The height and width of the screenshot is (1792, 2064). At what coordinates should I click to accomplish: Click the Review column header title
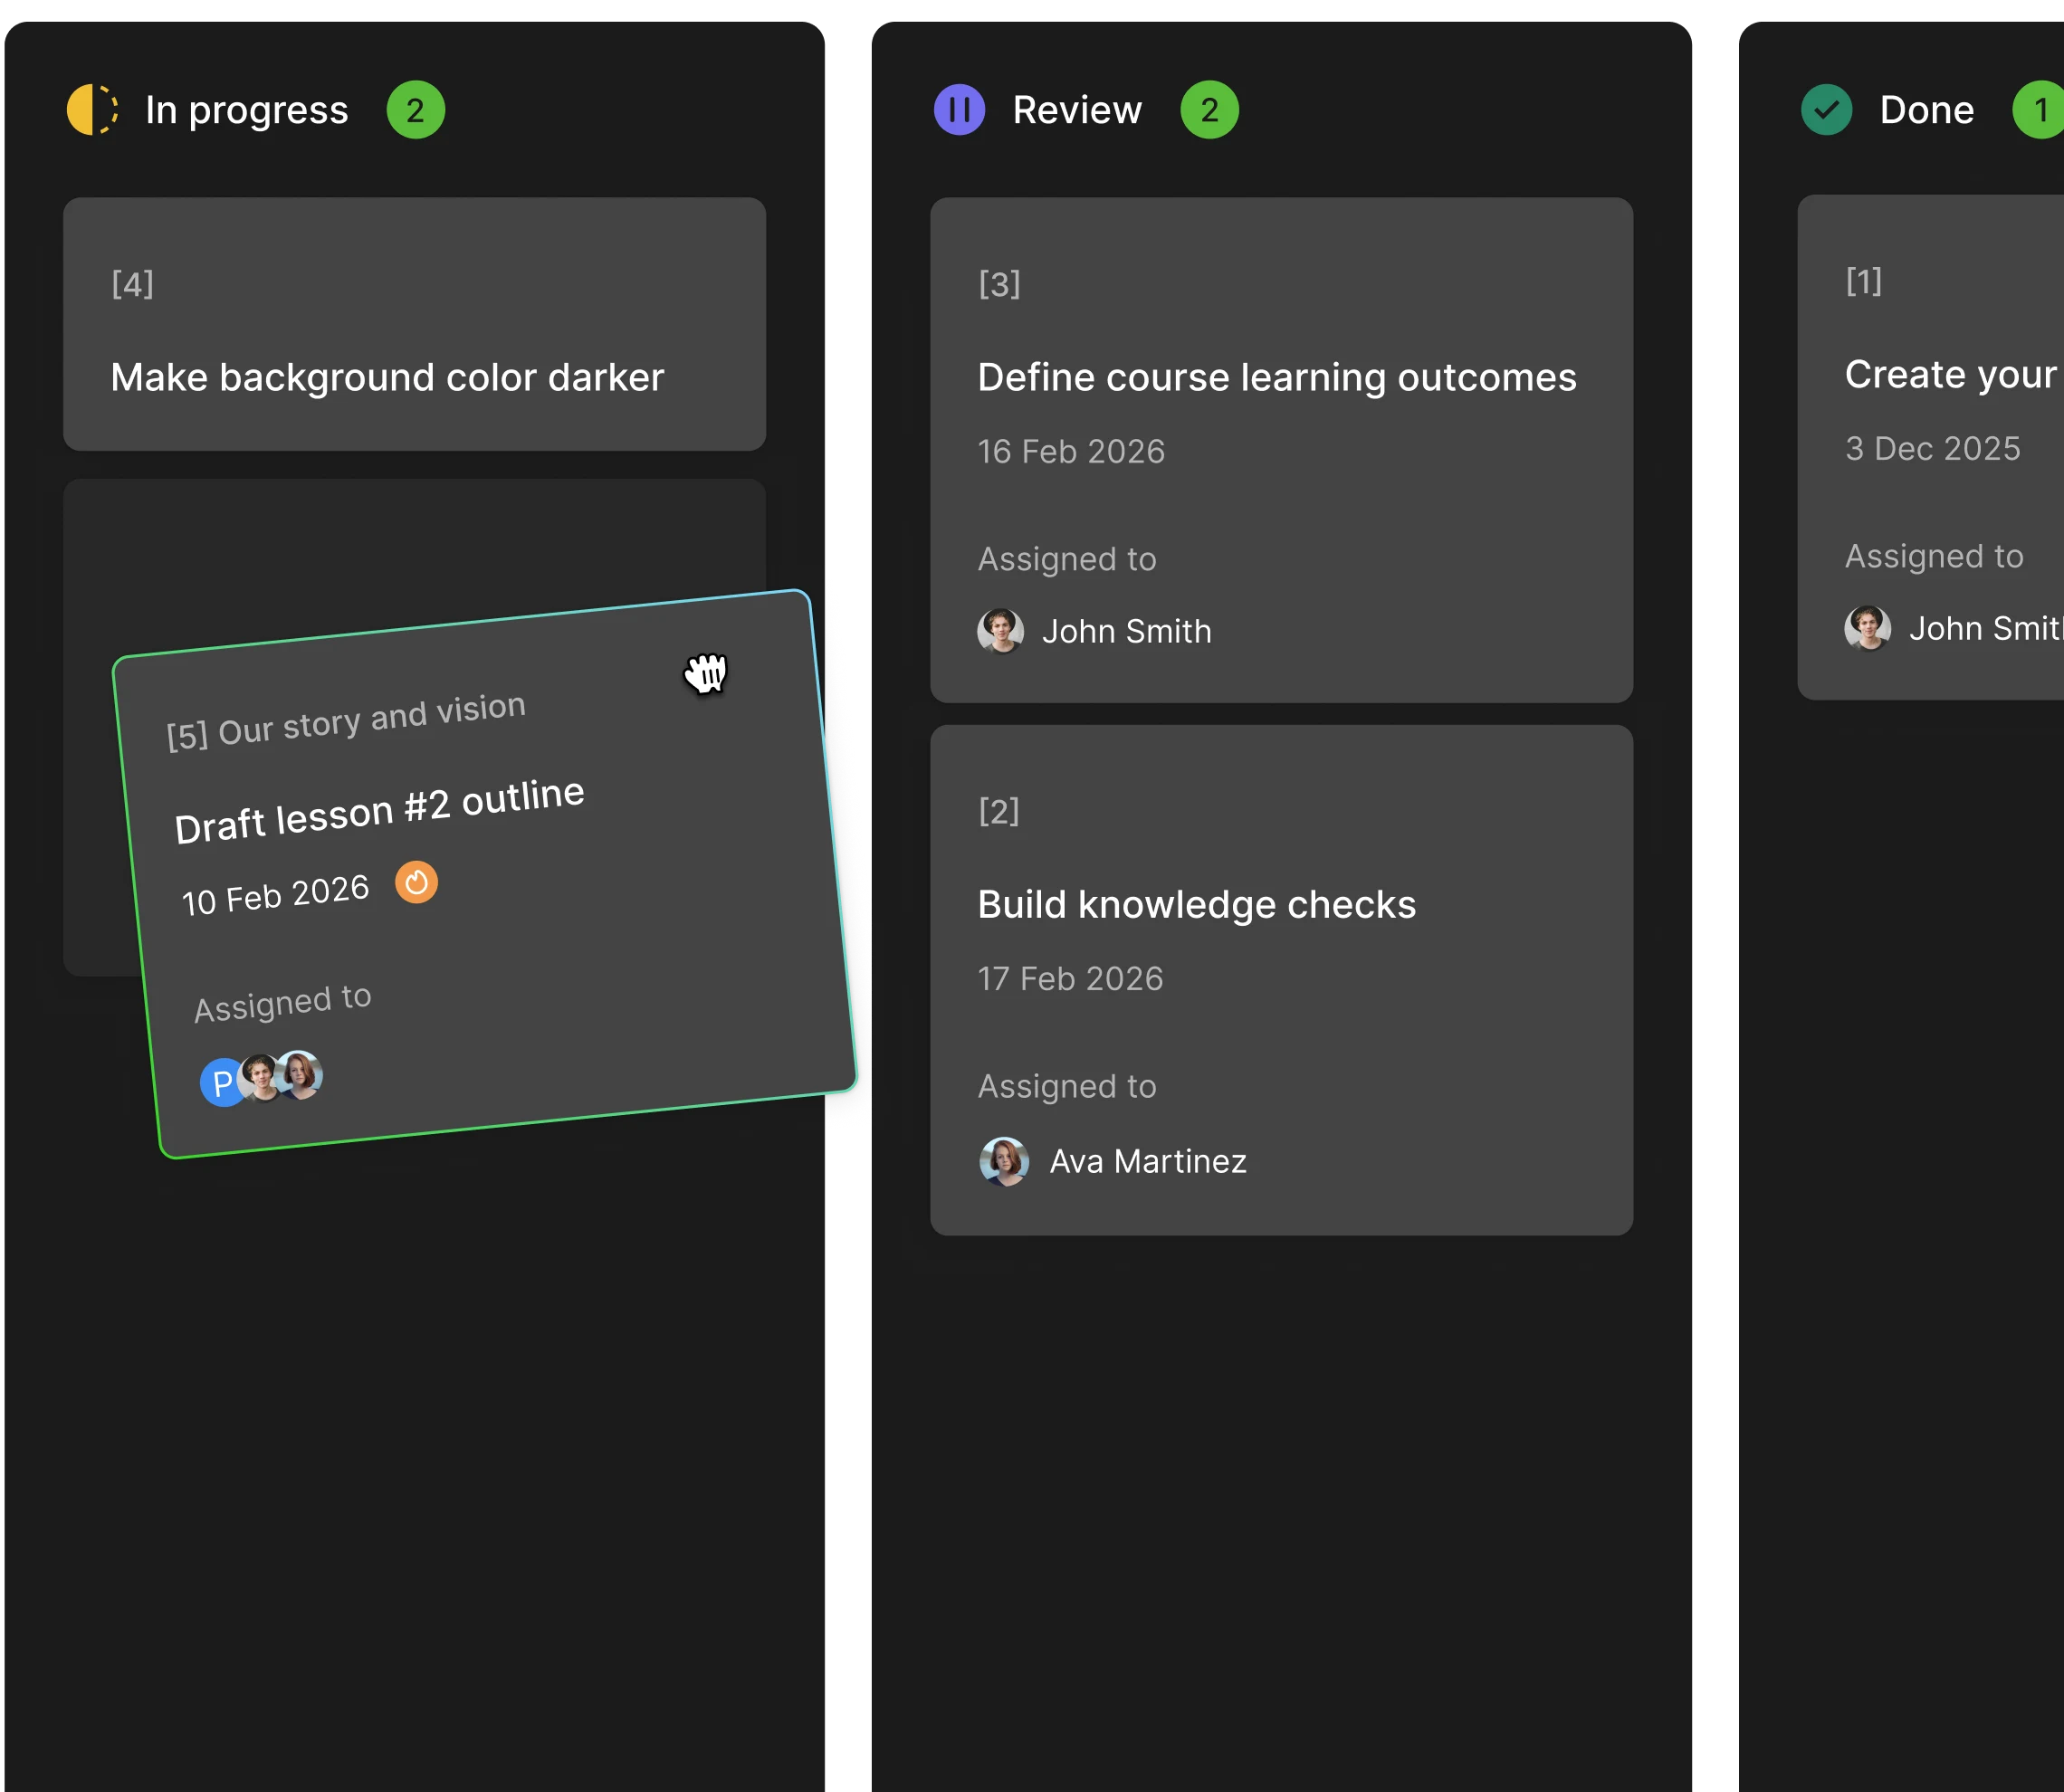point(1076,110)
